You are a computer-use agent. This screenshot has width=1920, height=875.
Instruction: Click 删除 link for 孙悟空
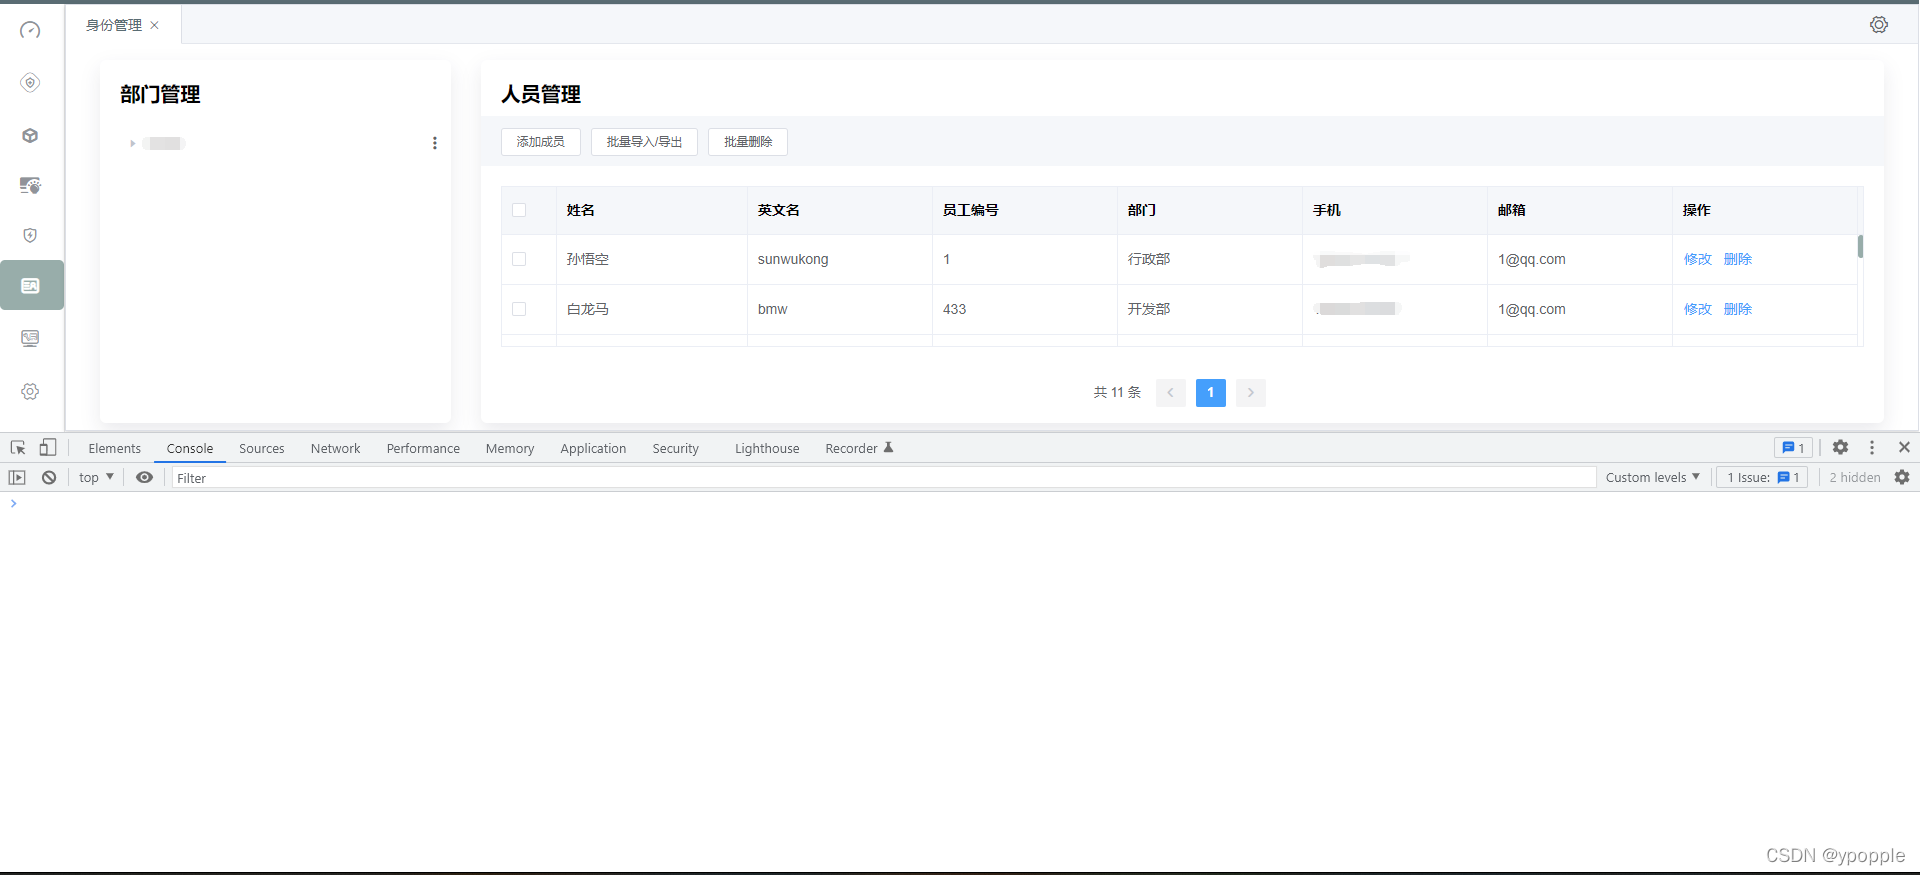pos(1737,259)
